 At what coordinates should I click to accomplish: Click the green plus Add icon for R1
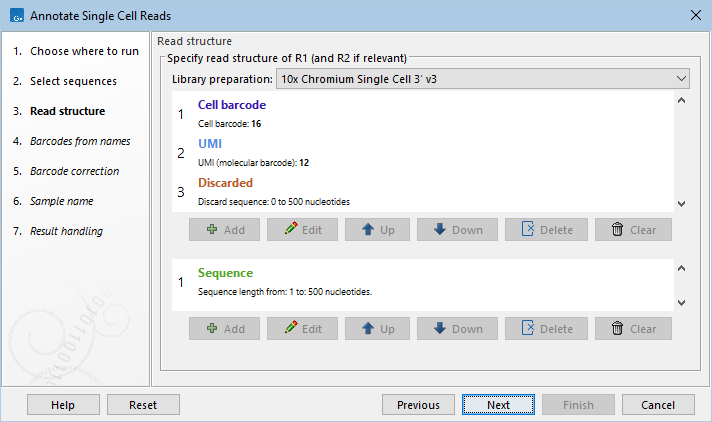tap(212, 230)
